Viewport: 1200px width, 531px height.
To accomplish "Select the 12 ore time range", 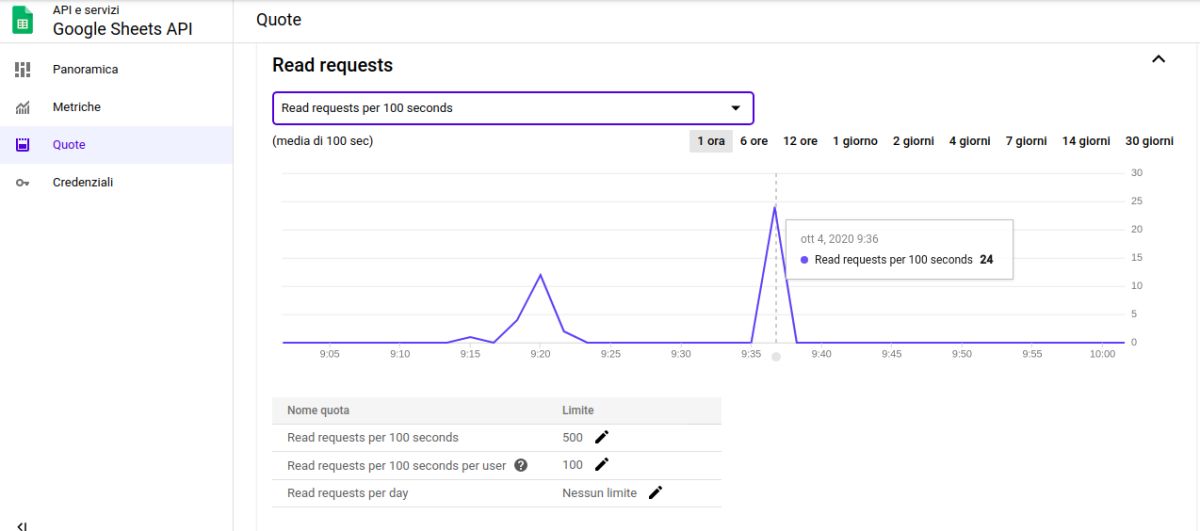I will tap(800, 141).
